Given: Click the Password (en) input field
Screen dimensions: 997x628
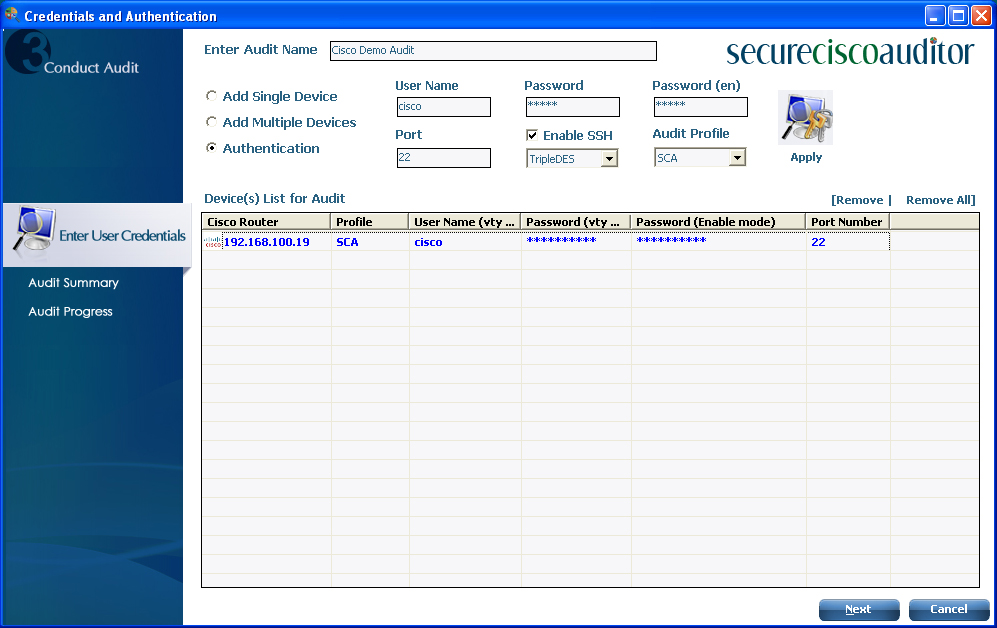Looking at the screenshot, I should 701,107.
